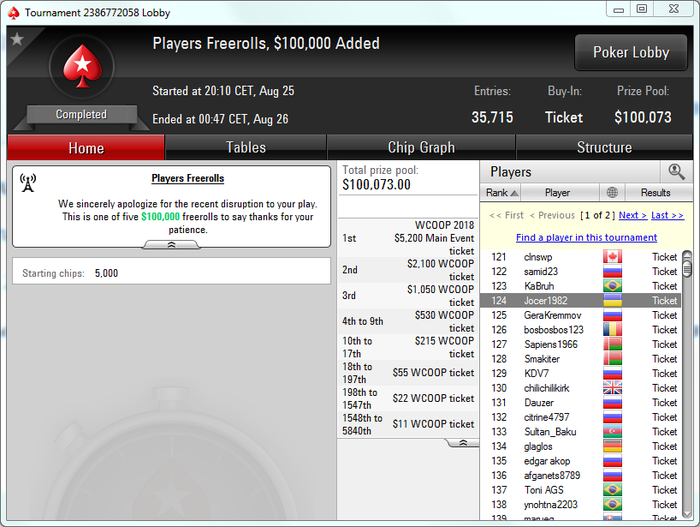The width and height of the screenshot is (700, 527).
Task: Sort players by Rank column
Action: (x=501, y=192)
